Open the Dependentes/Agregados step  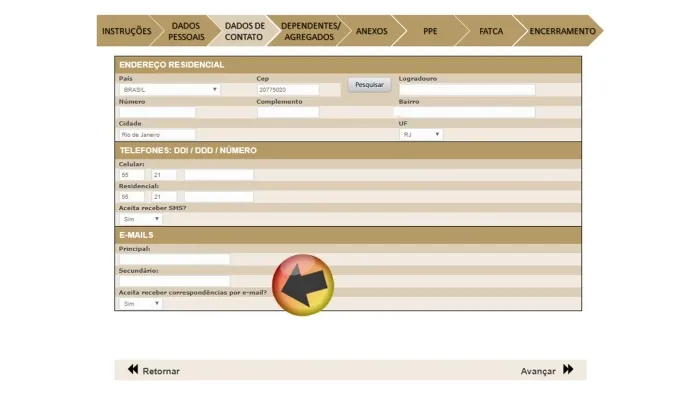310,31
